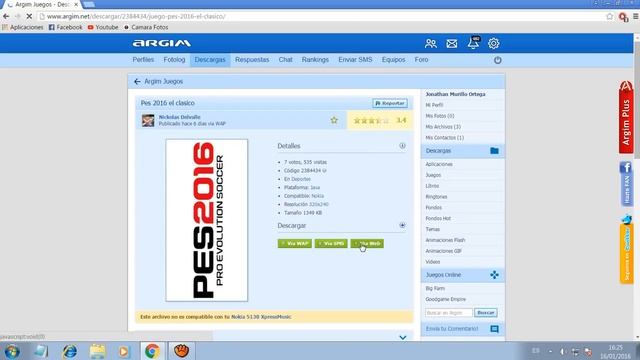
Task: Open Ringtones category link
Action: 436,197
